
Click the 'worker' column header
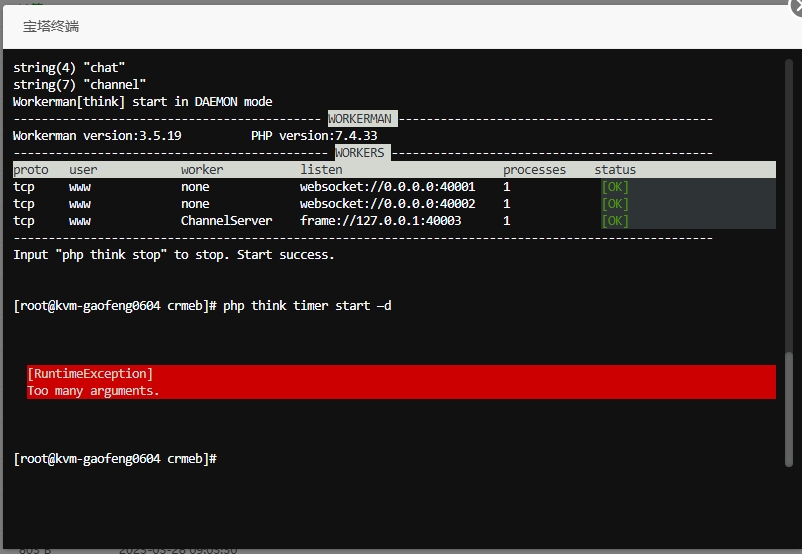click(x=202, y=169)
